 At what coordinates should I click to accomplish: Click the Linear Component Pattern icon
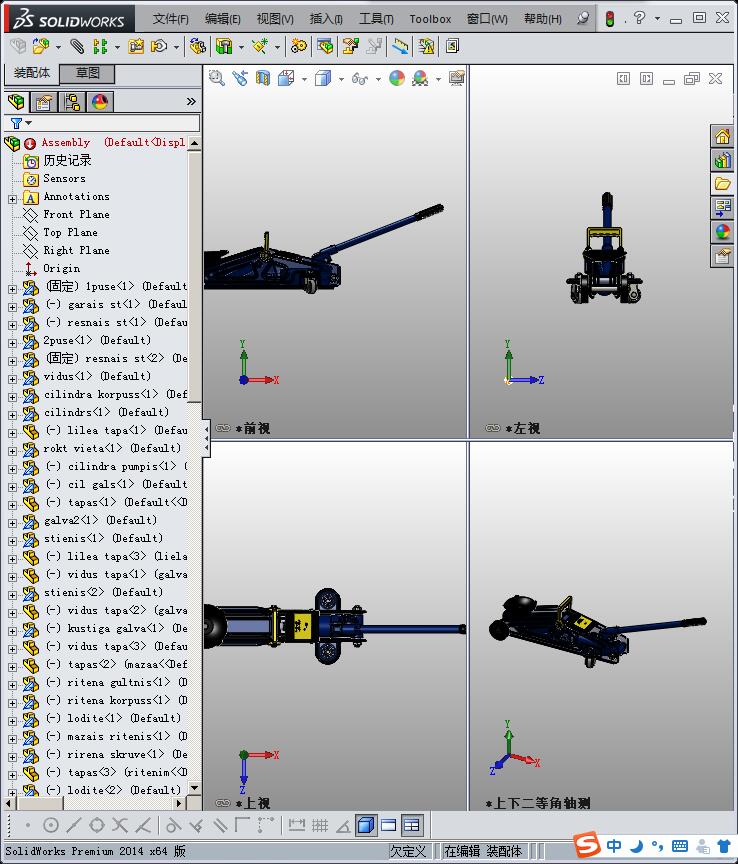tap(100, 46)
